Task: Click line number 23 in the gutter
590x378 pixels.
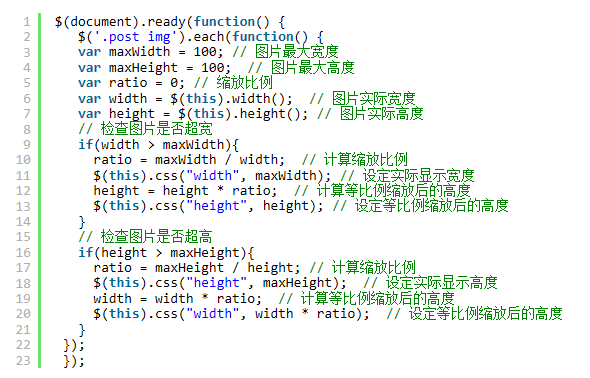Action: tap(23, 360)
